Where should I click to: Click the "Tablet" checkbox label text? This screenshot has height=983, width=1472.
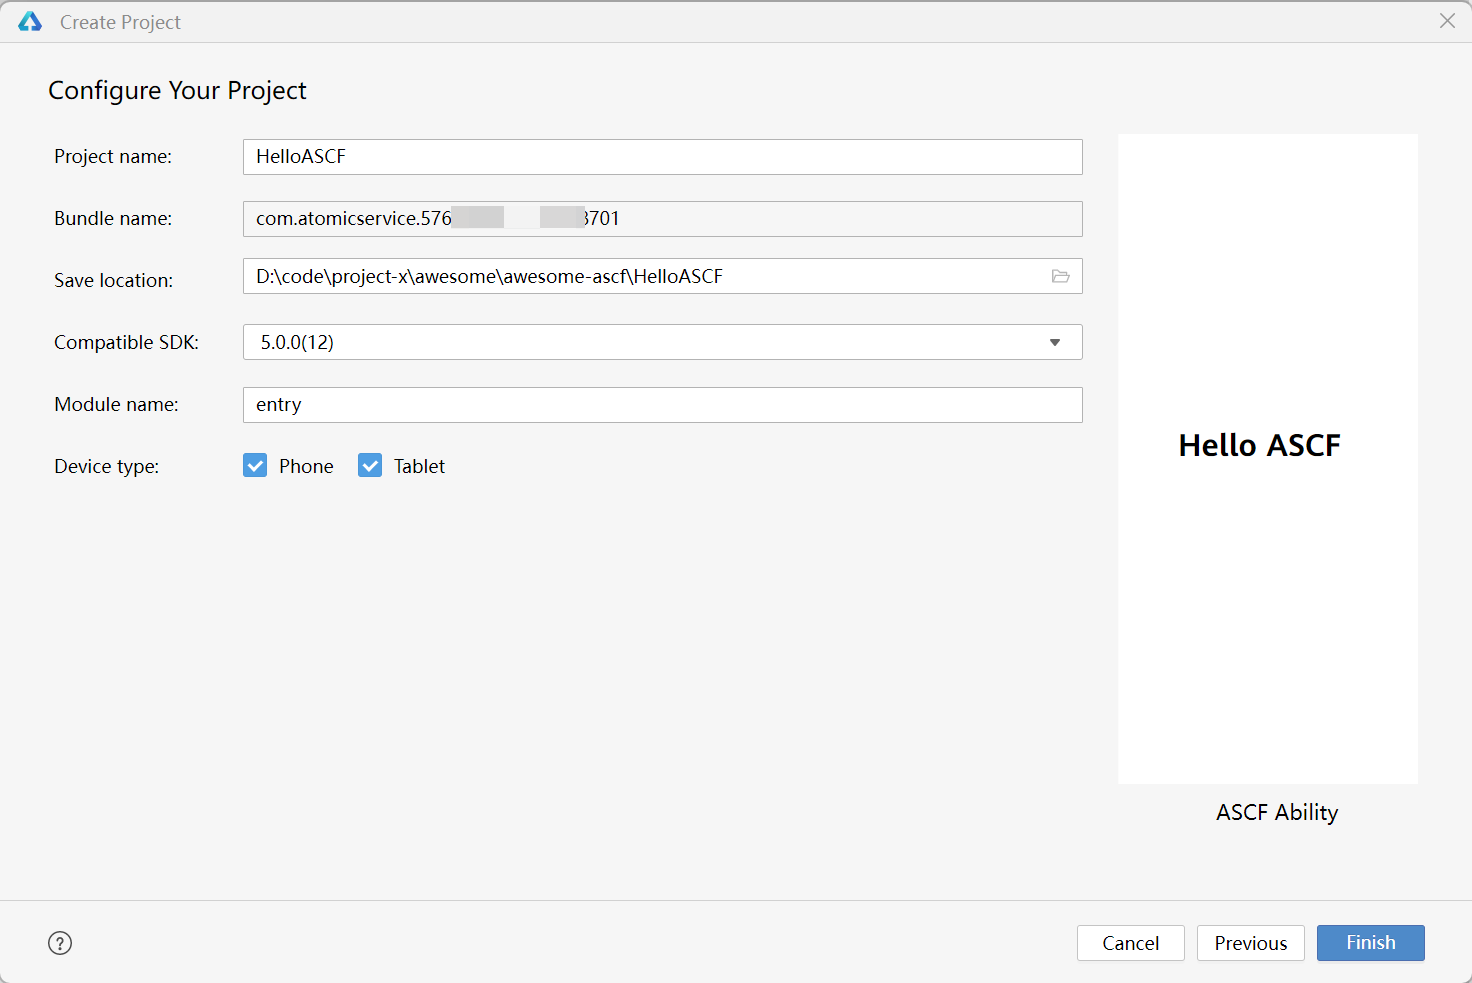419,466
